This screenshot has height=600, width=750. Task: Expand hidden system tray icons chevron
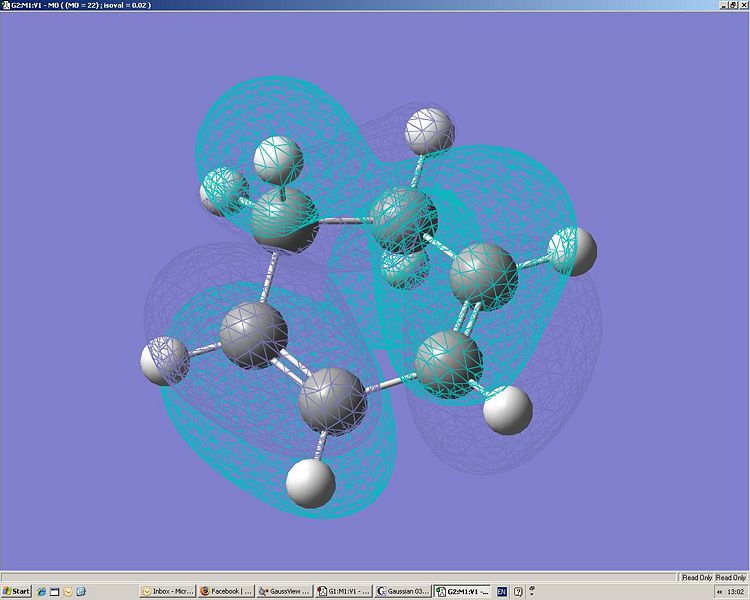tap(719, 592)
